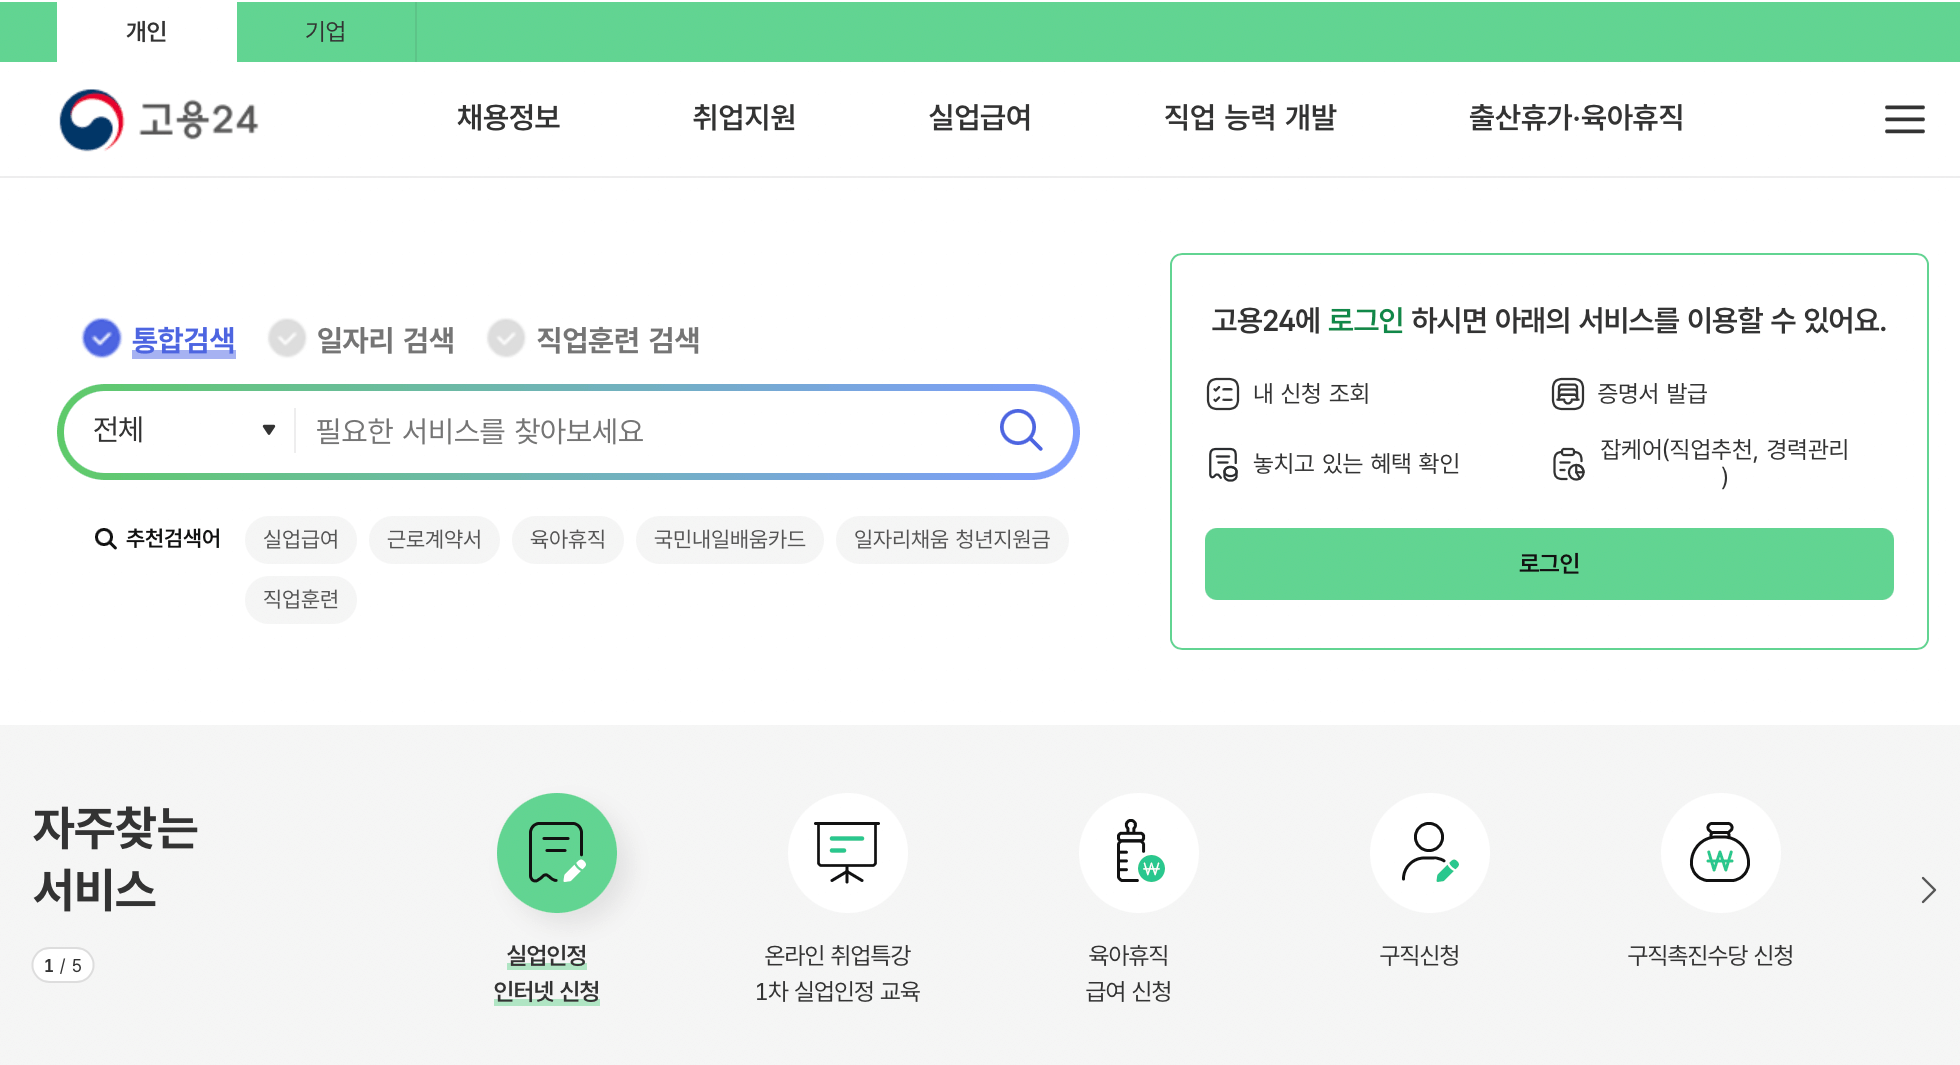Advance the 자주찾는 서비스 carousel arrow
1960x1065 pixels.
tap(1926, 887)
